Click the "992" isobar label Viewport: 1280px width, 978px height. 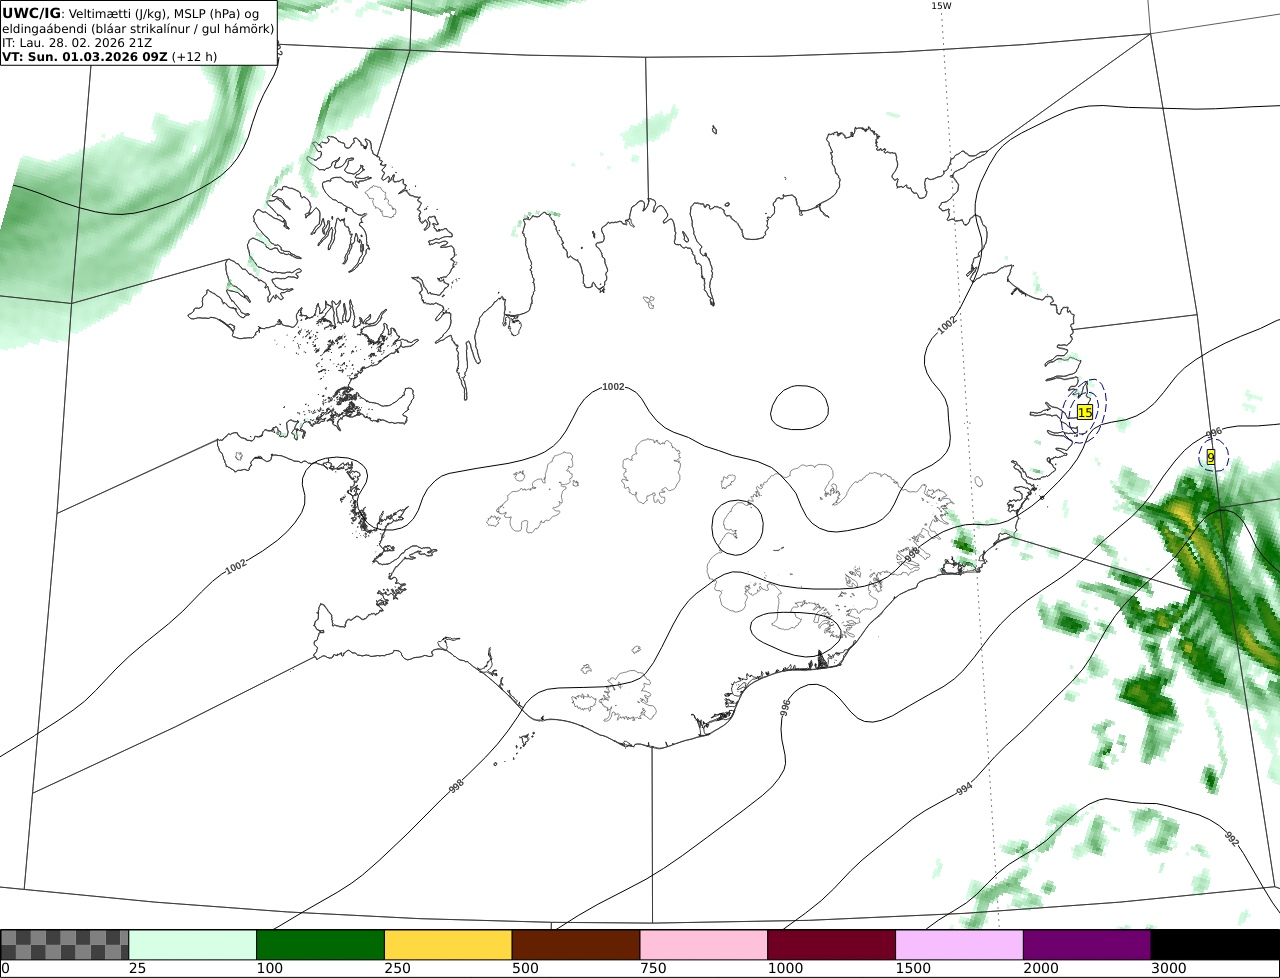point(1231,839)
